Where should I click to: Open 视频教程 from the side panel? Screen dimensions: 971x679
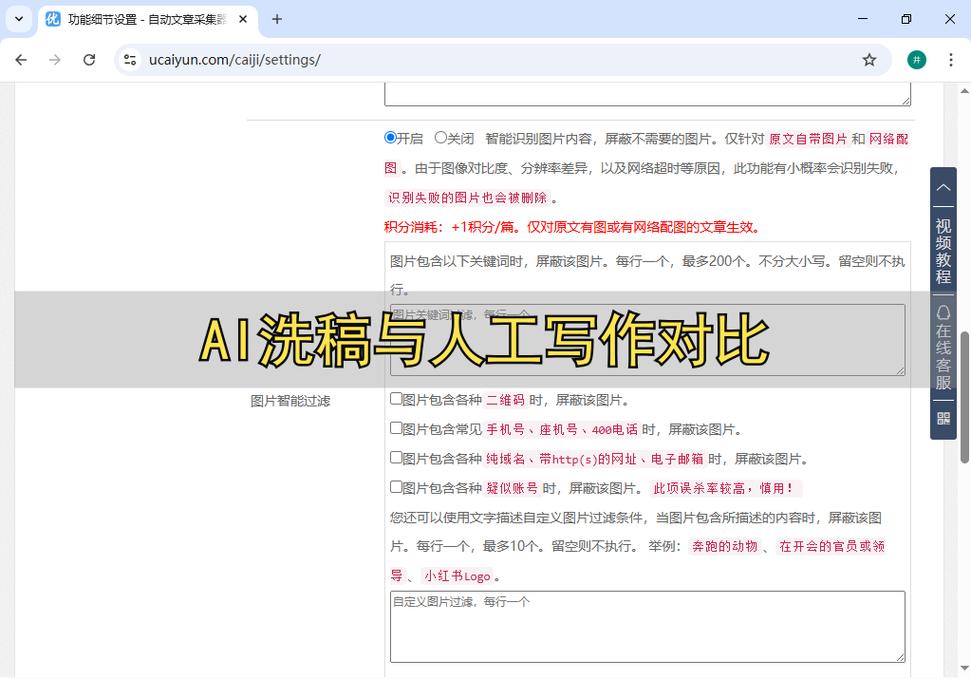[x=943, y=251]
